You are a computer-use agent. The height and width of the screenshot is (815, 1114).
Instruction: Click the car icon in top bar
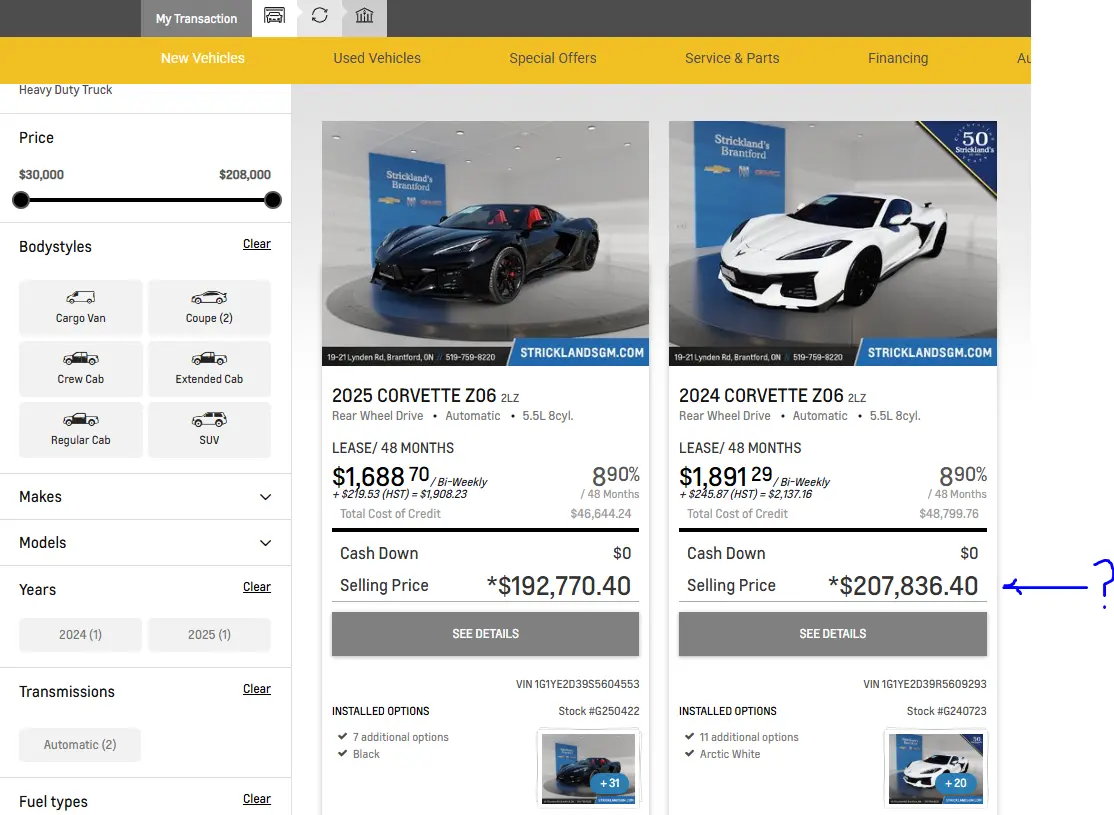tap(274, 16)
